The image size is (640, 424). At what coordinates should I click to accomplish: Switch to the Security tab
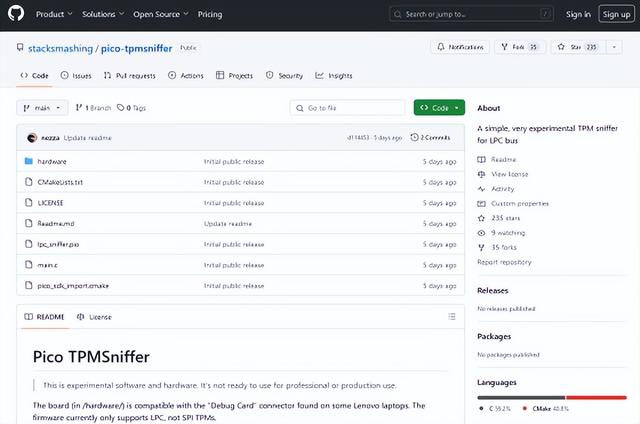click(x=284, y=75)
